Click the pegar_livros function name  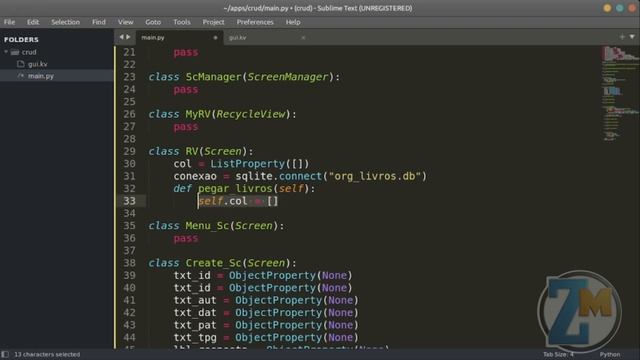pos(235,189)
